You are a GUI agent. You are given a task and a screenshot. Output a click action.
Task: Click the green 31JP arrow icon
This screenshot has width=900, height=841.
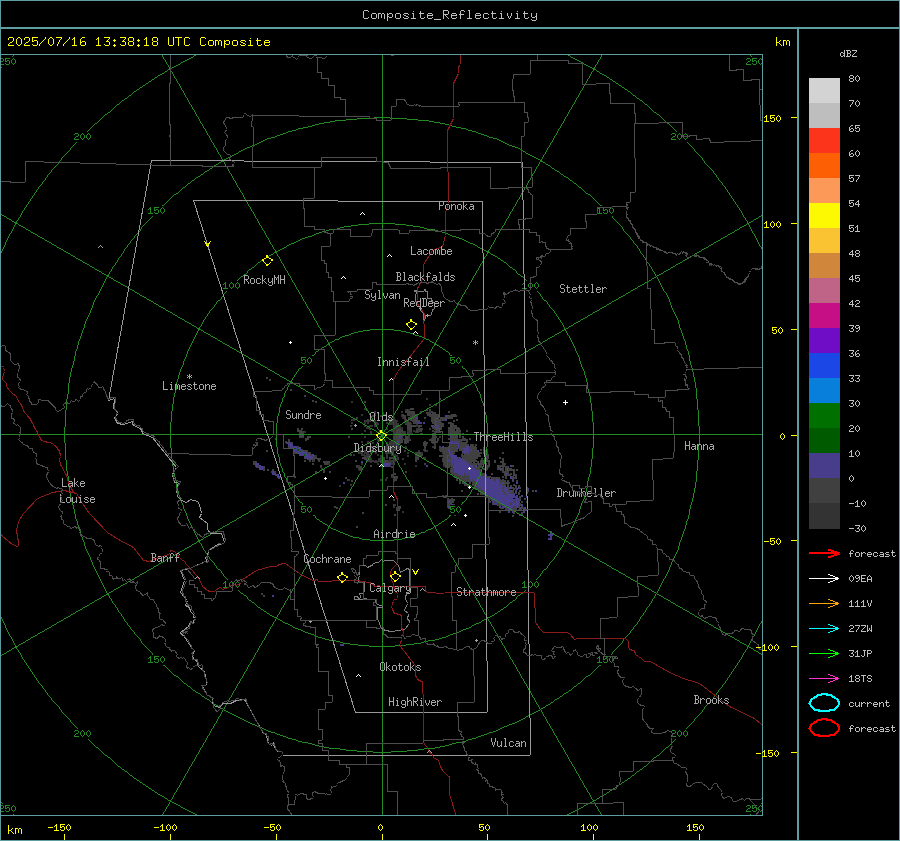point(824,653)
